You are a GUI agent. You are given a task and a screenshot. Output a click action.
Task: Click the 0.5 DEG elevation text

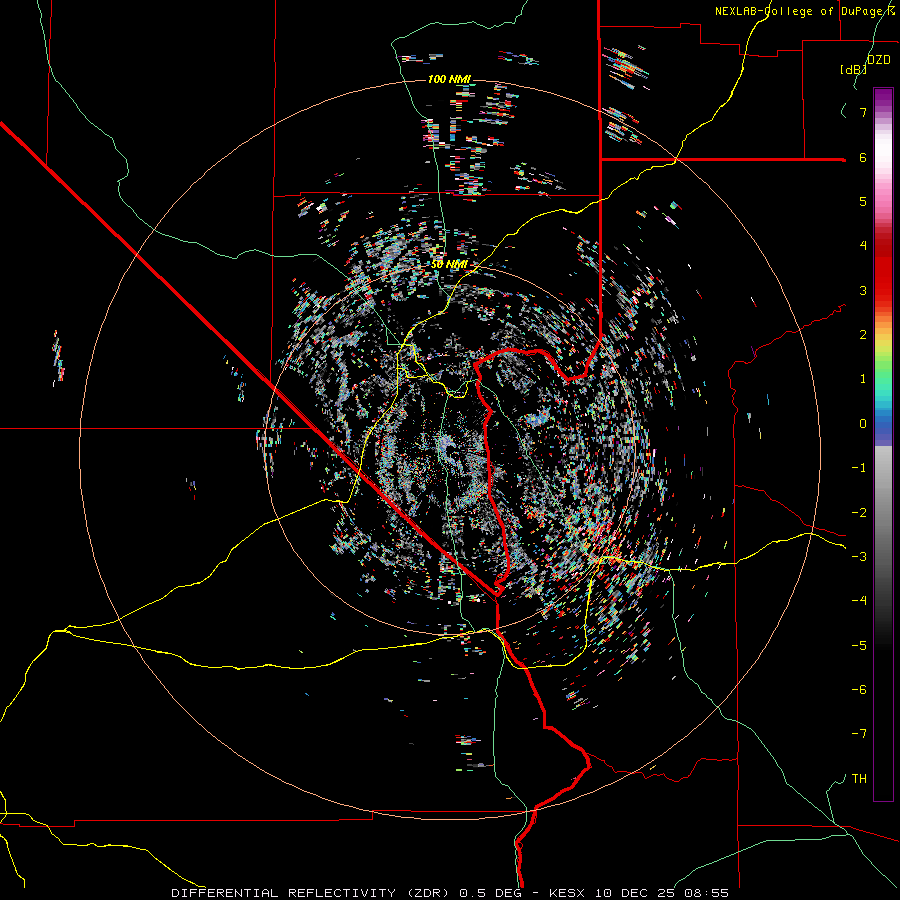point(490,893)
